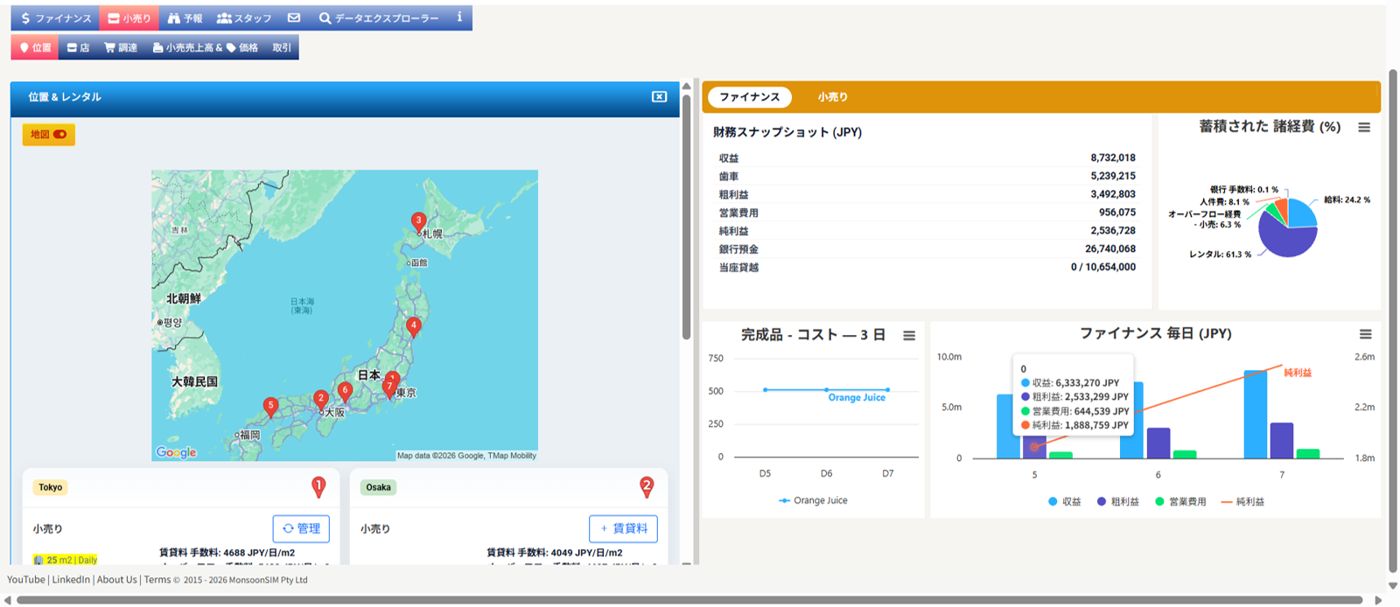1400x607 pixels.
Task: Open 小売売上高 & 価格 submenu
Action: pyautogui.click(x=205, y=47)
